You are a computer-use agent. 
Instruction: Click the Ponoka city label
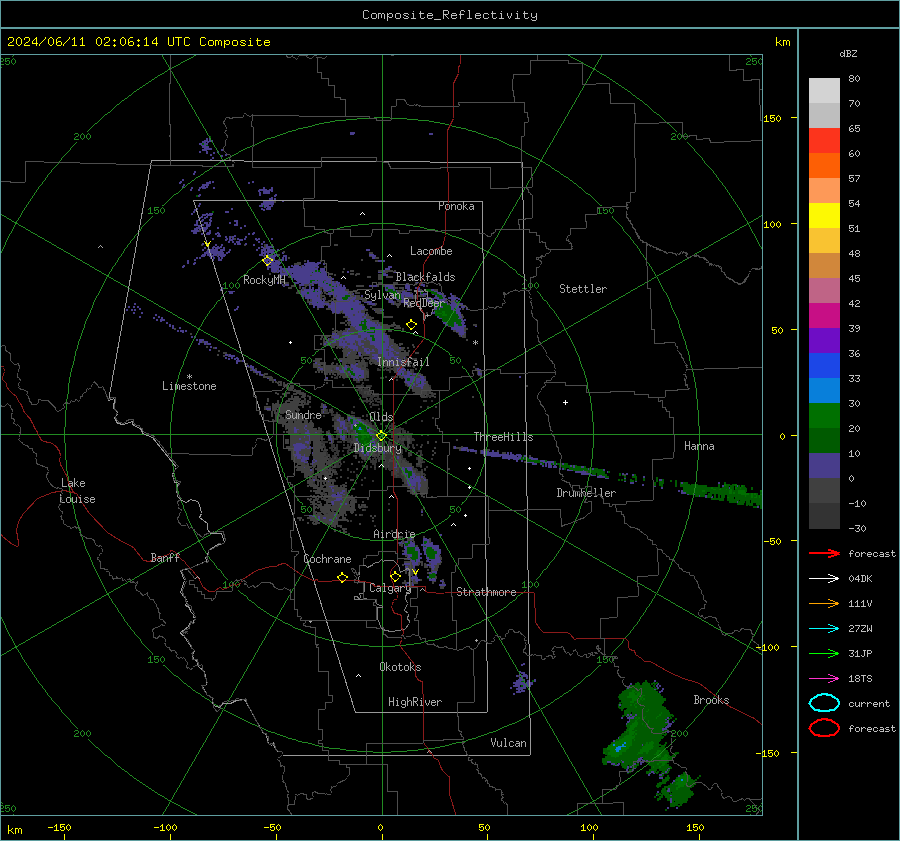[456, 206]
